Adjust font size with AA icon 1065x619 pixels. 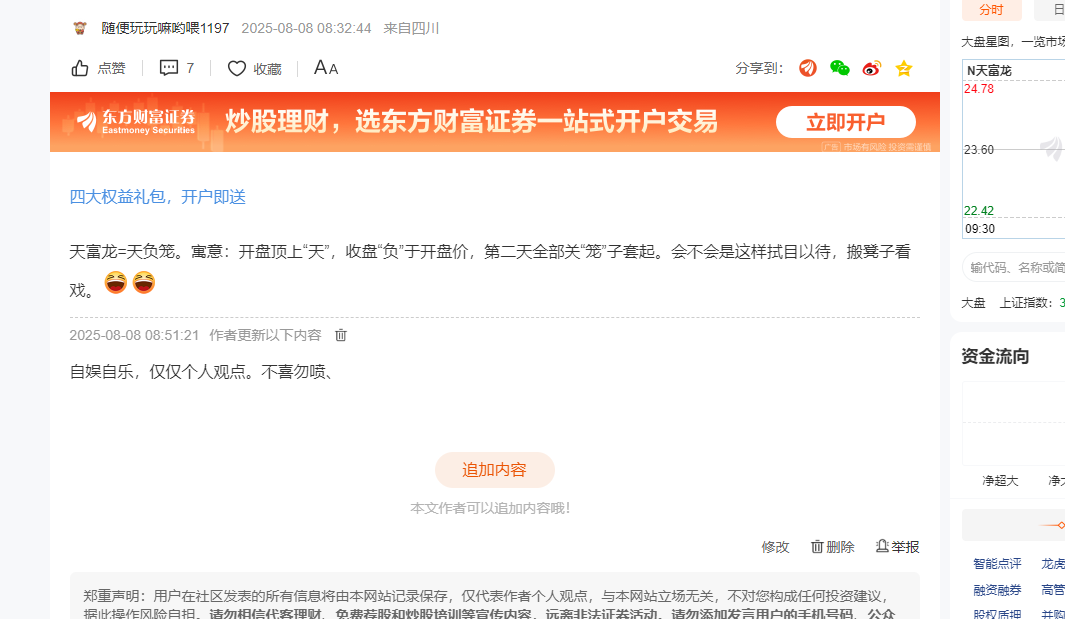pos(326,67)
